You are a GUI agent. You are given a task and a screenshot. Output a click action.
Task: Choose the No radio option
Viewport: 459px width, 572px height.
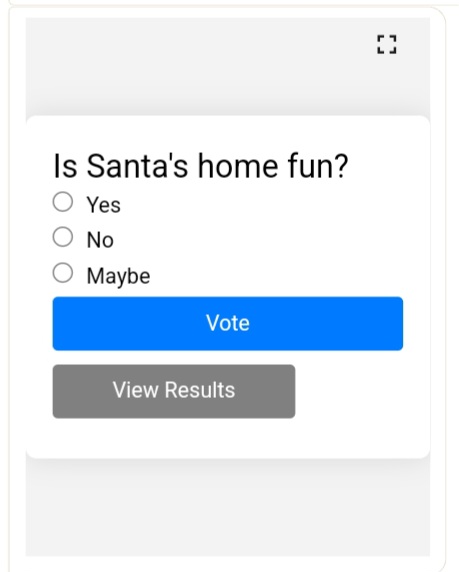pyautogui.click(x=63, y=237)
